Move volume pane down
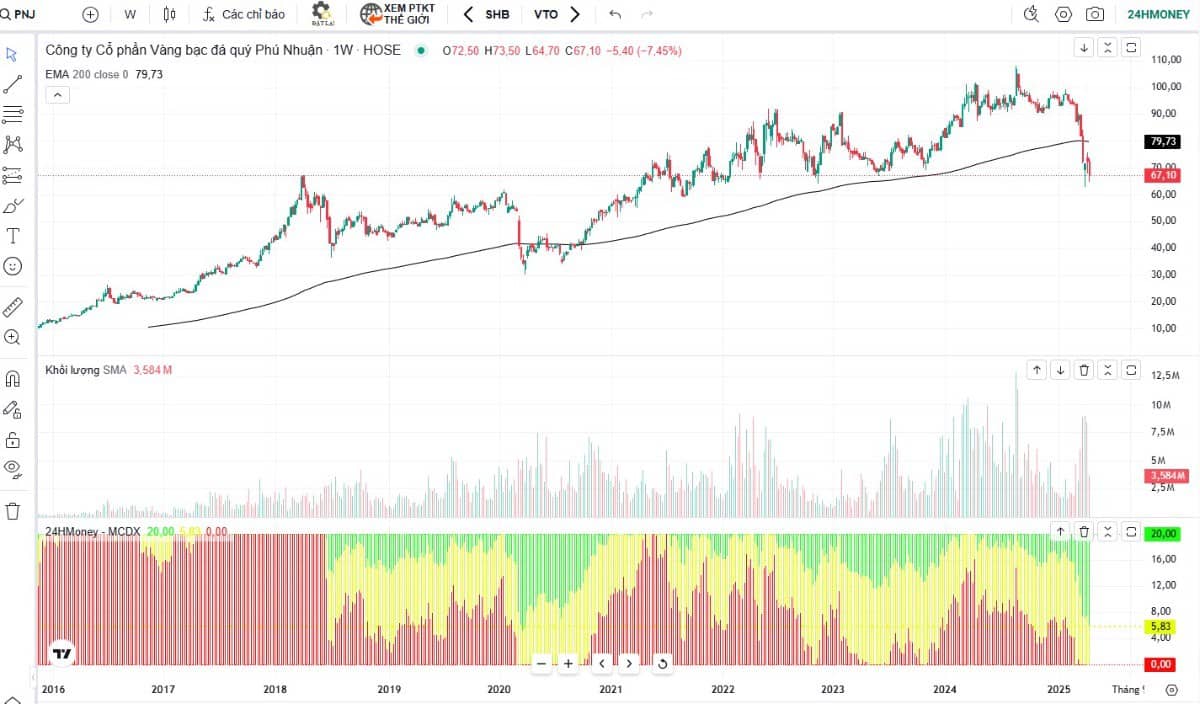Image resolution: width=1200 pixels, height=704 pixels. (x=1061, y=370)
